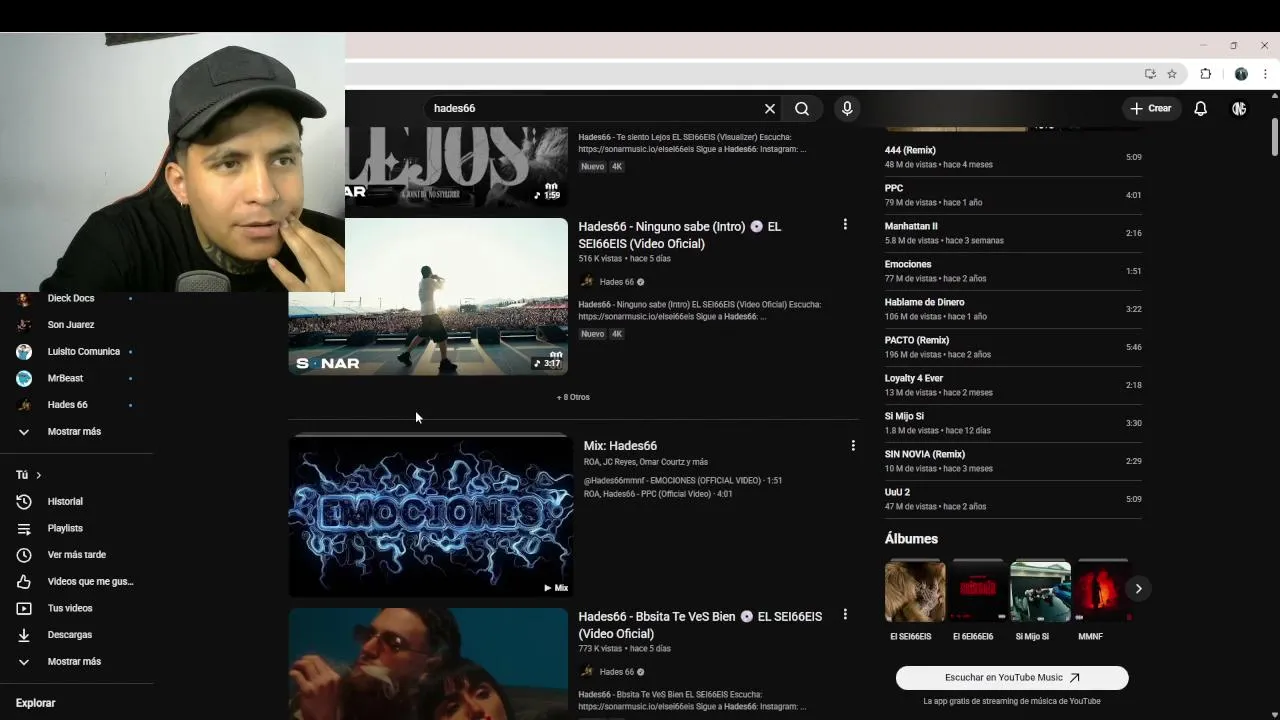Play Loyalty 4 Ever song
Screen dimensions: 1280x720
1013,385
